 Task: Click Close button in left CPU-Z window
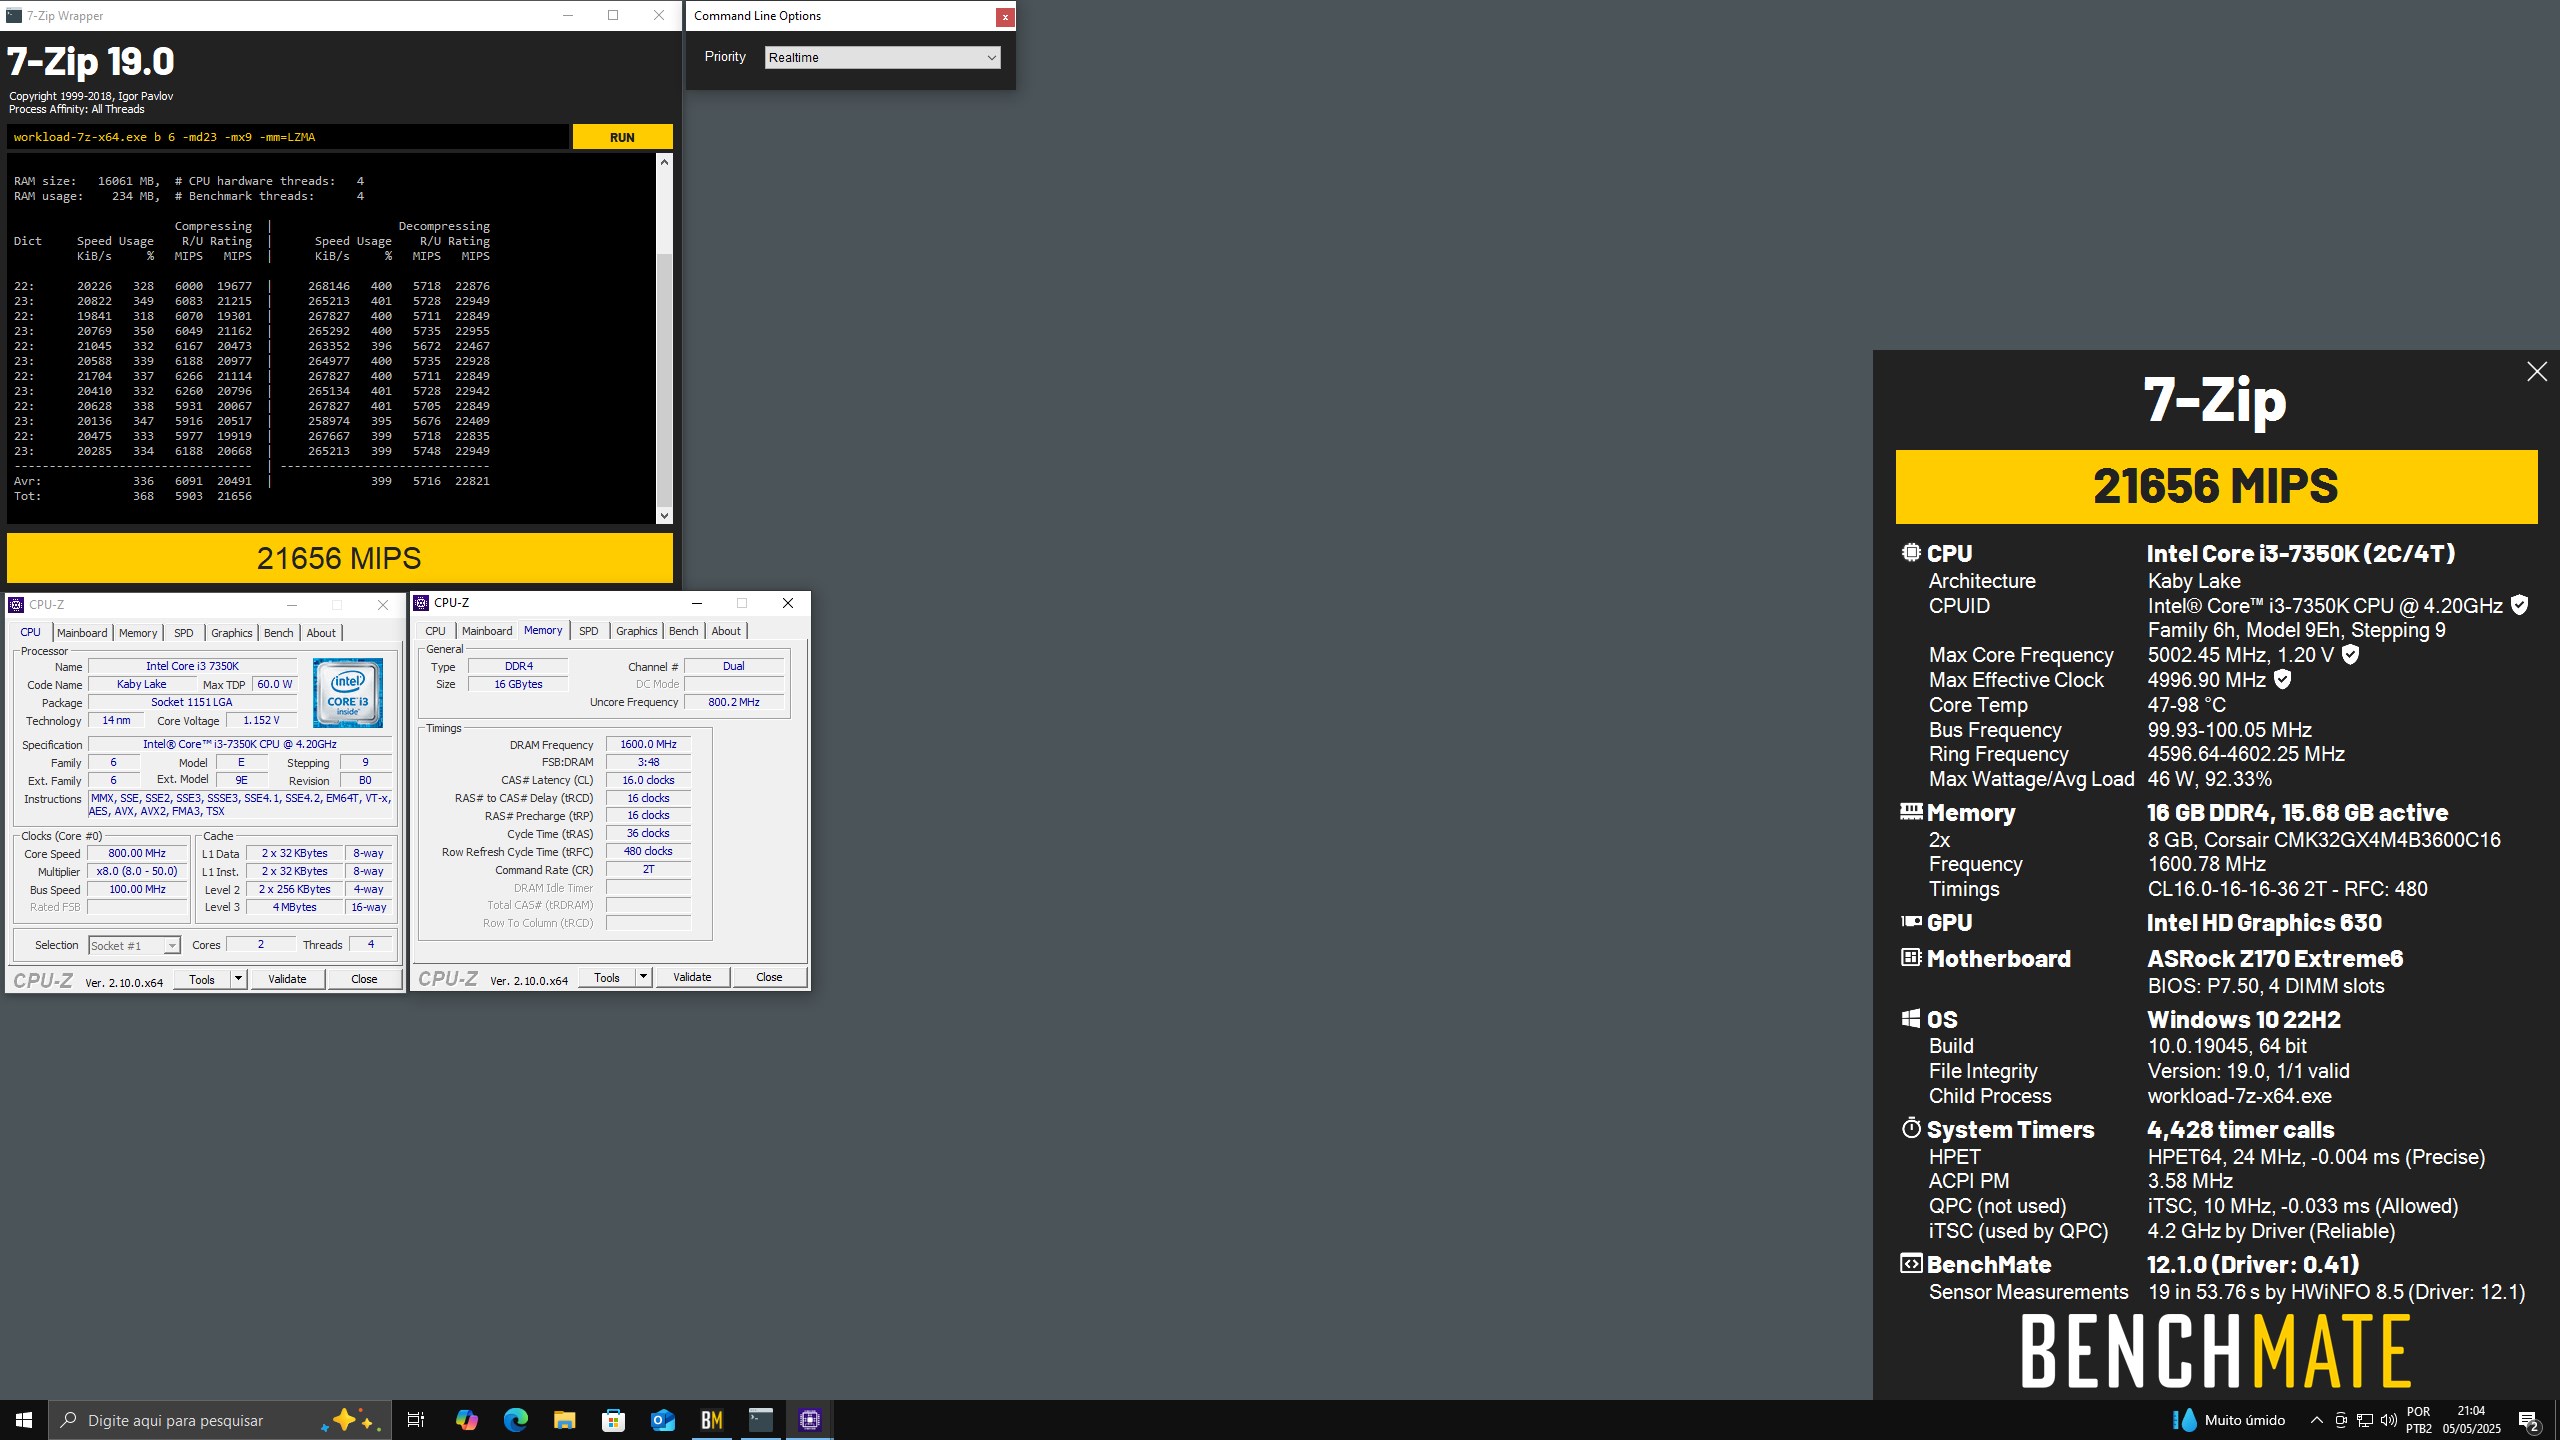tap(364, 980)
